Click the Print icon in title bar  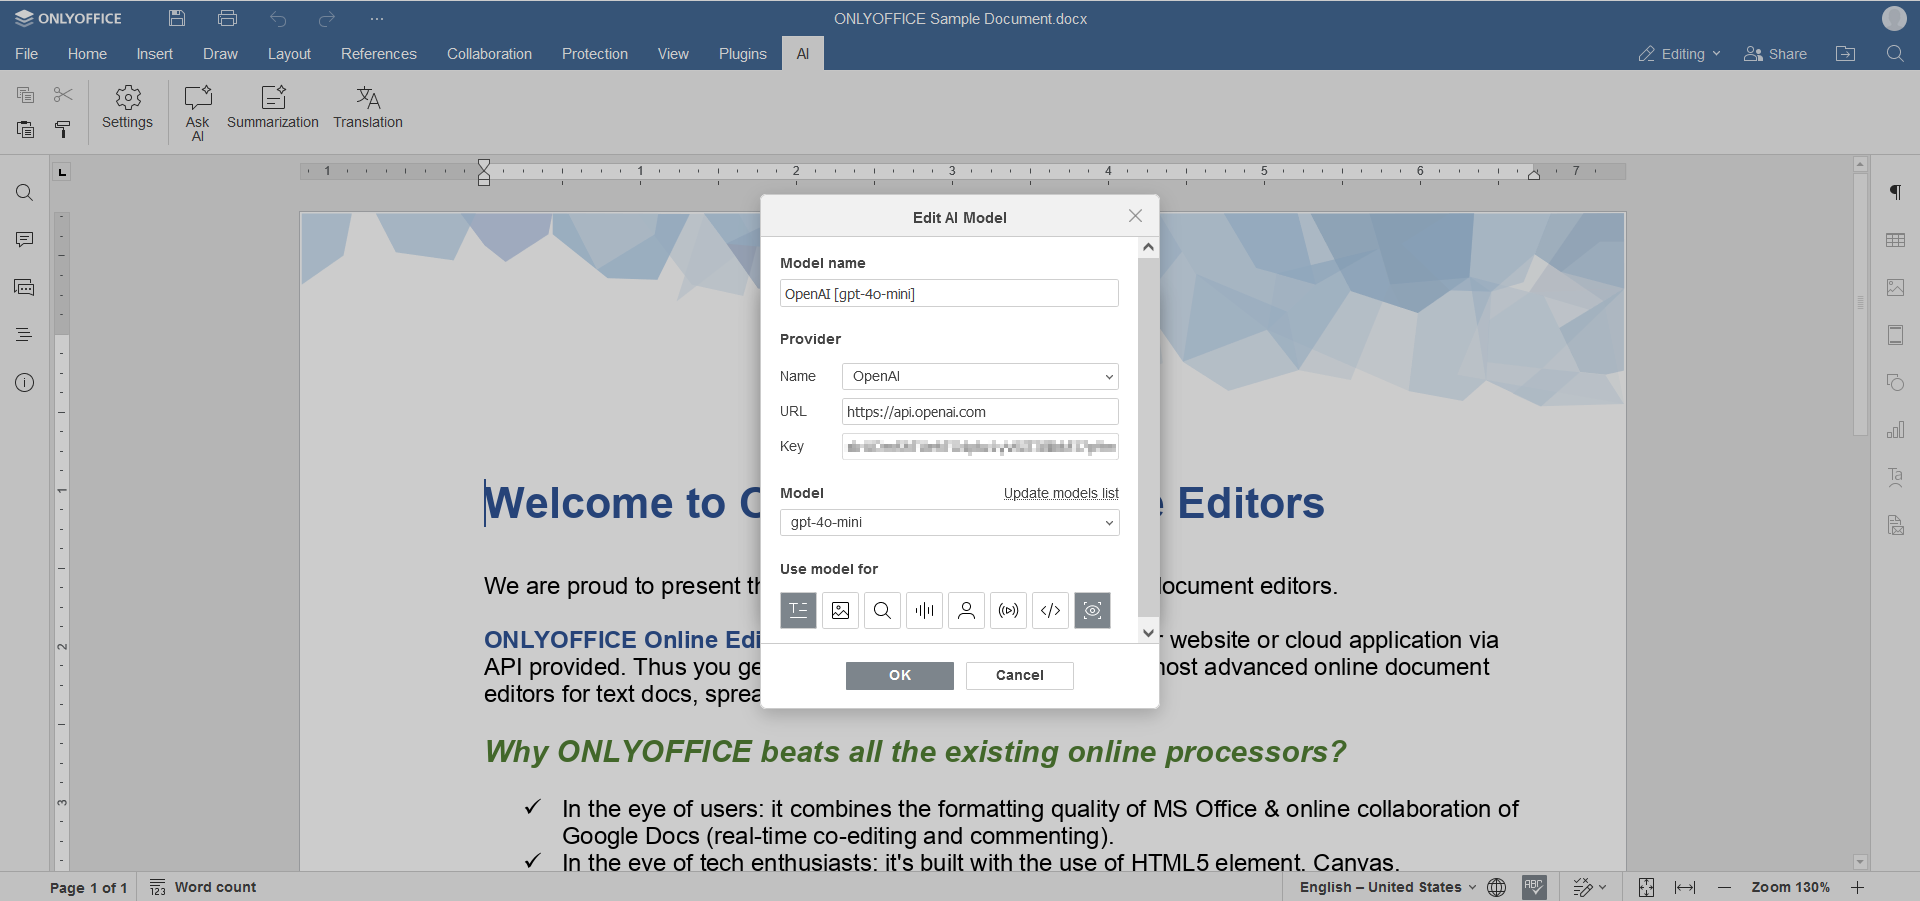(227, 18)
